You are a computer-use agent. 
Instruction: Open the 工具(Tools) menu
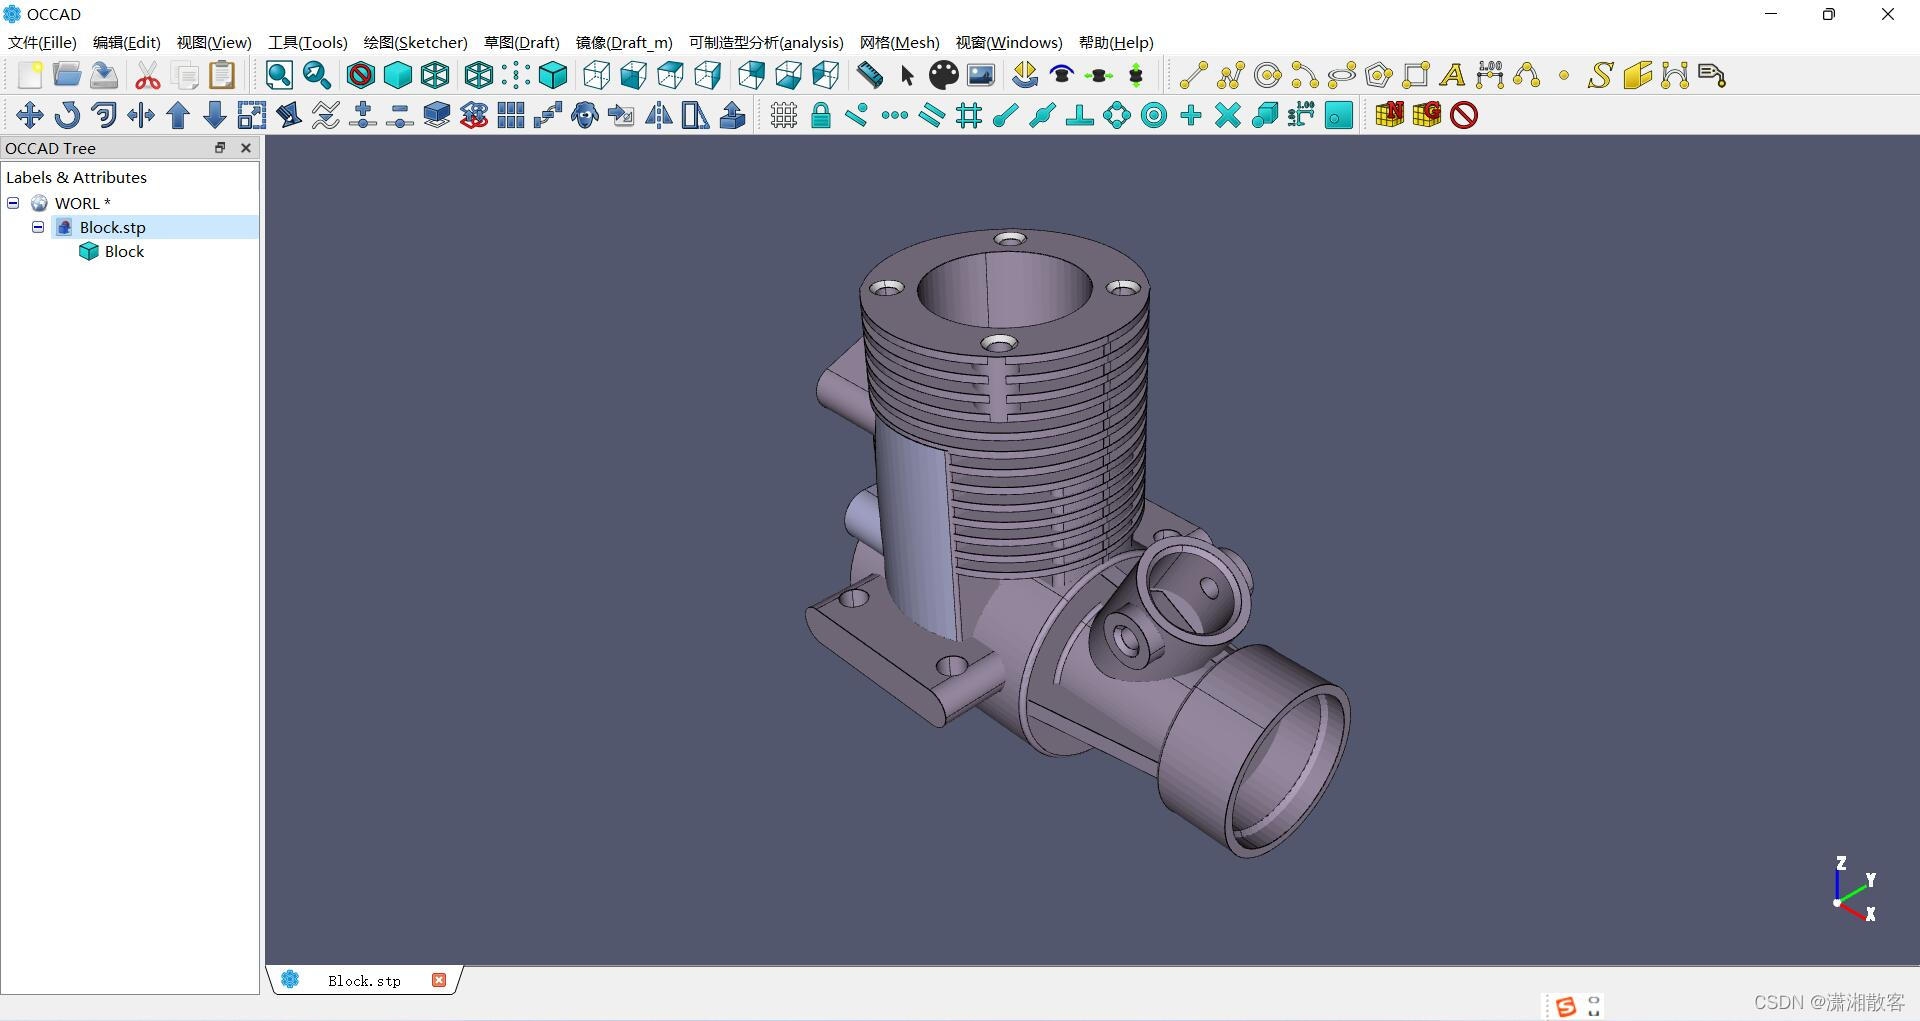(308, 42)
